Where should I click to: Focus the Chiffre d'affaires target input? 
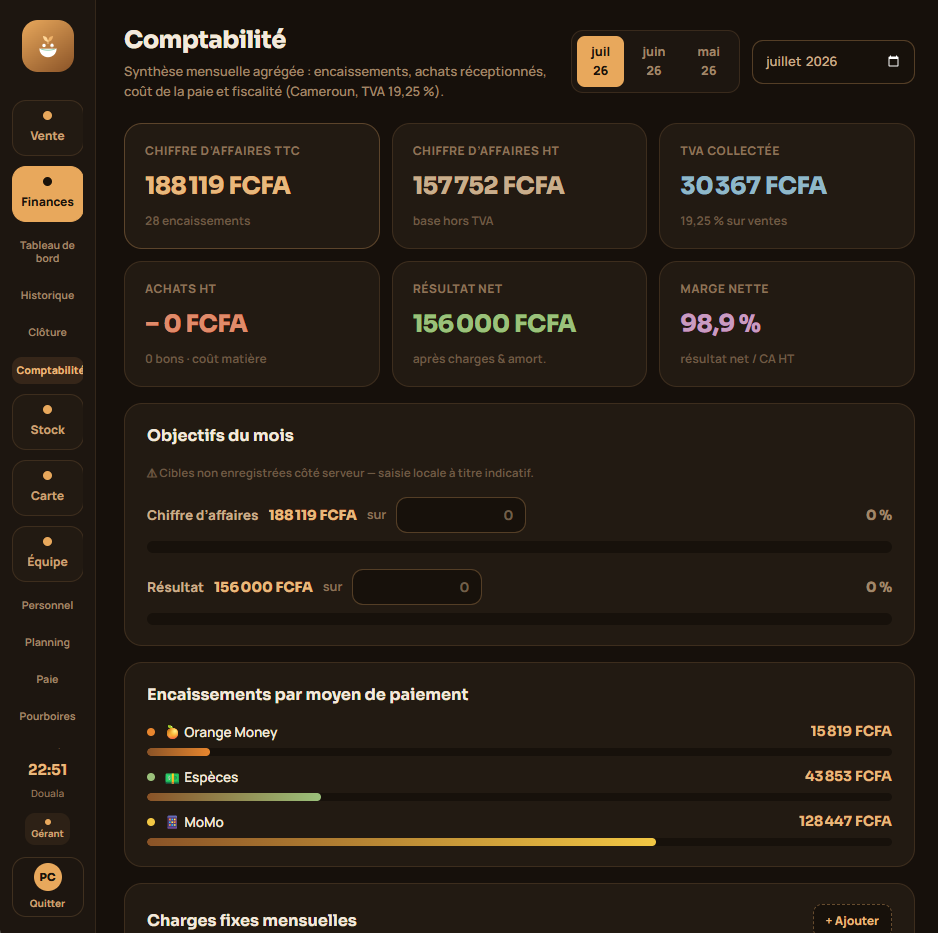tap(461, 515)
